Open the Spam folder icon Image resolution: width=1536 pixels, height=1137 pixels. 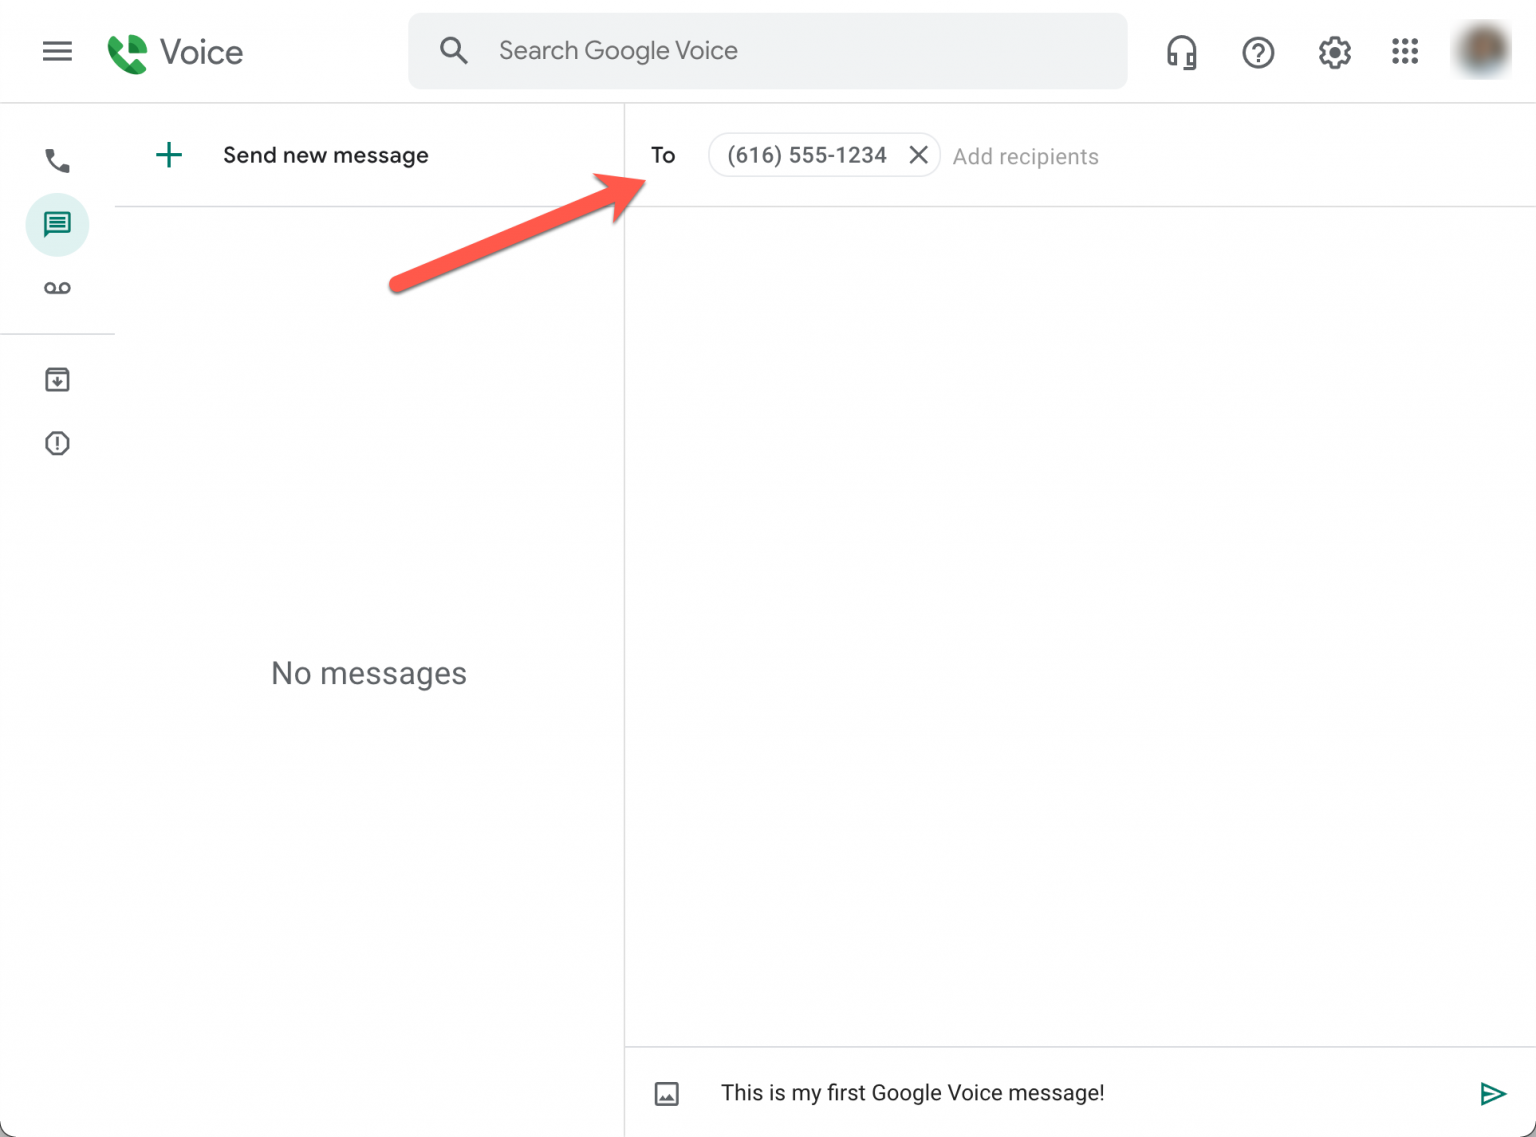pyautogui.click(x=57, y=443)
